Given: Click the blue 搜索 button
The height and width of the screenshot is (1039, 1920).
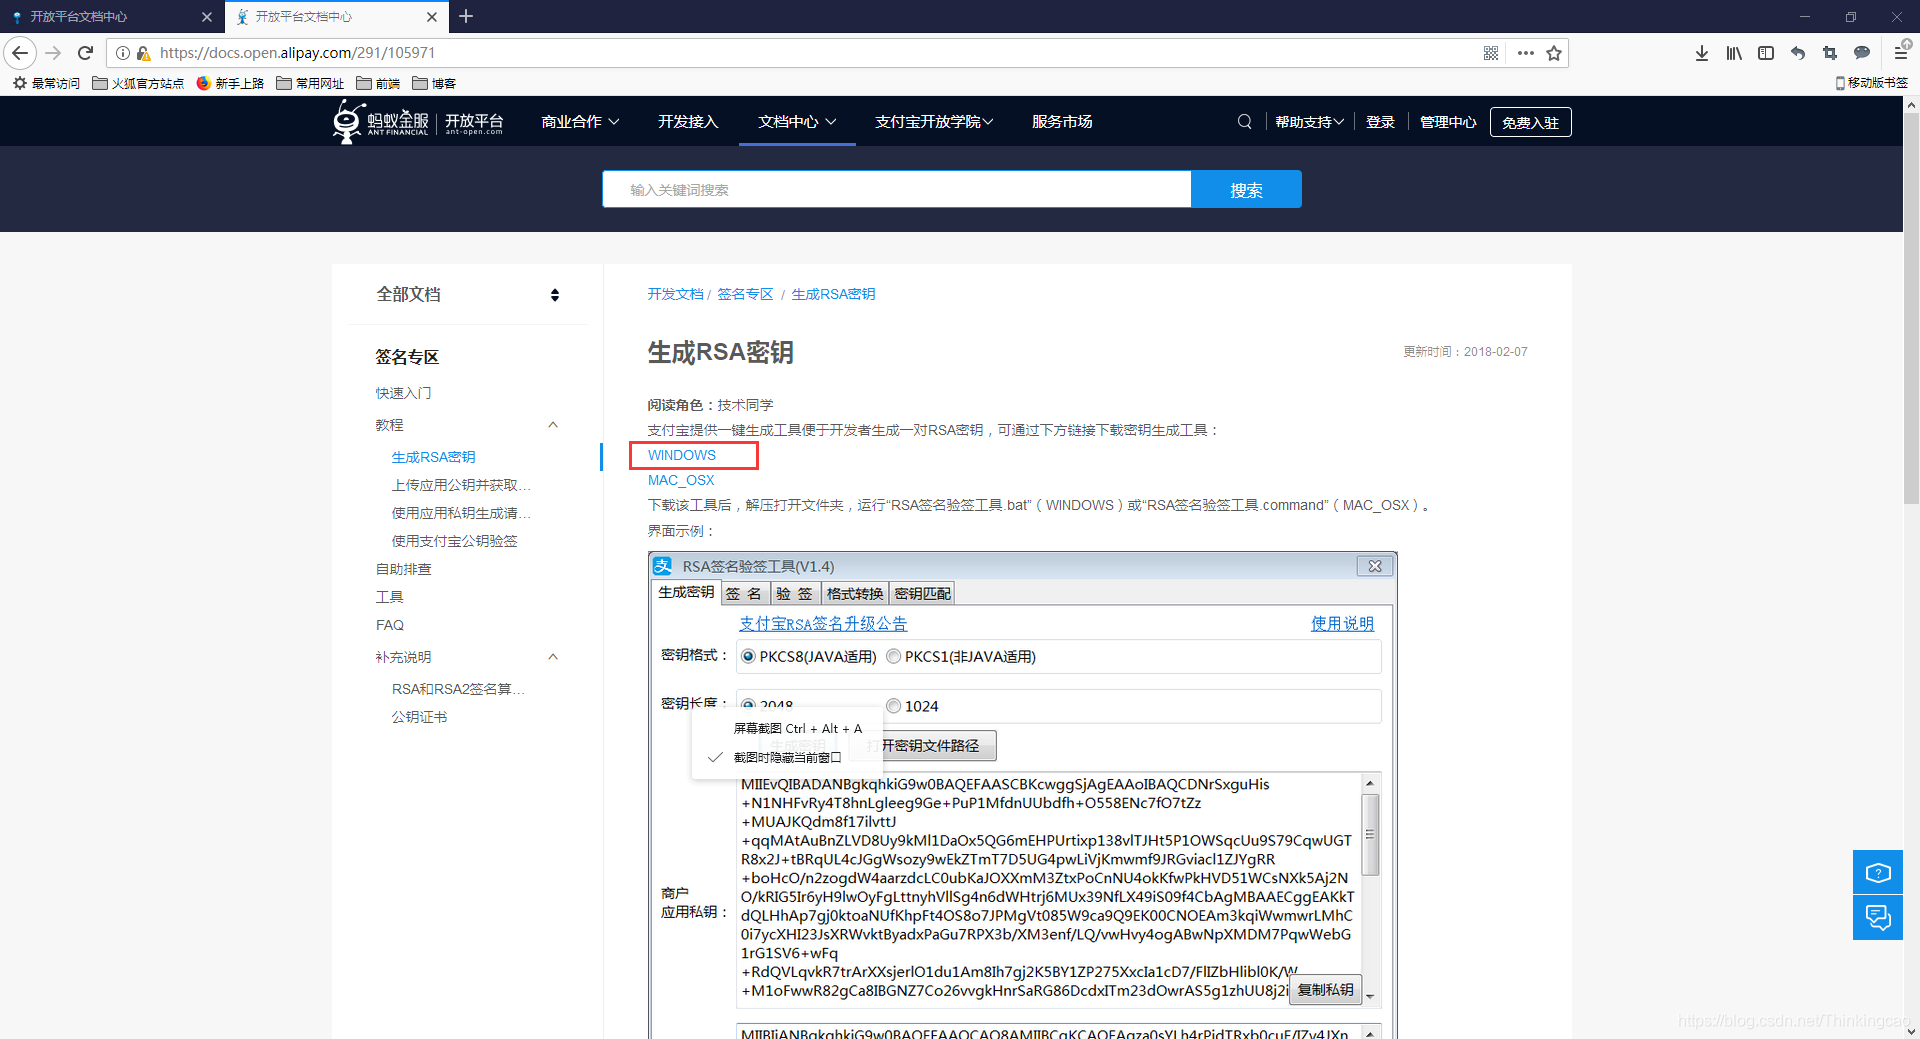Looking at the screenshot, I should click(x=1246, y=189).
